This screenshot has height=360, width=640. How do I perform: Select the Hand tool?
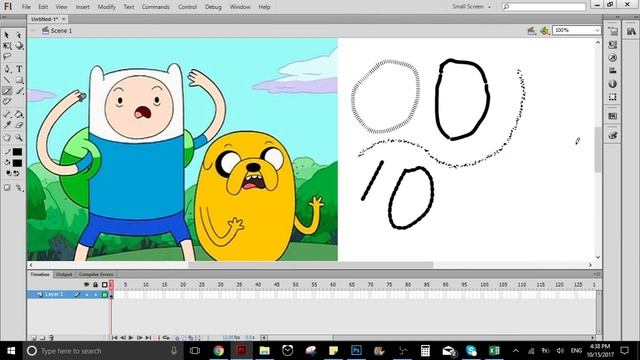click(x=7, y=138)
